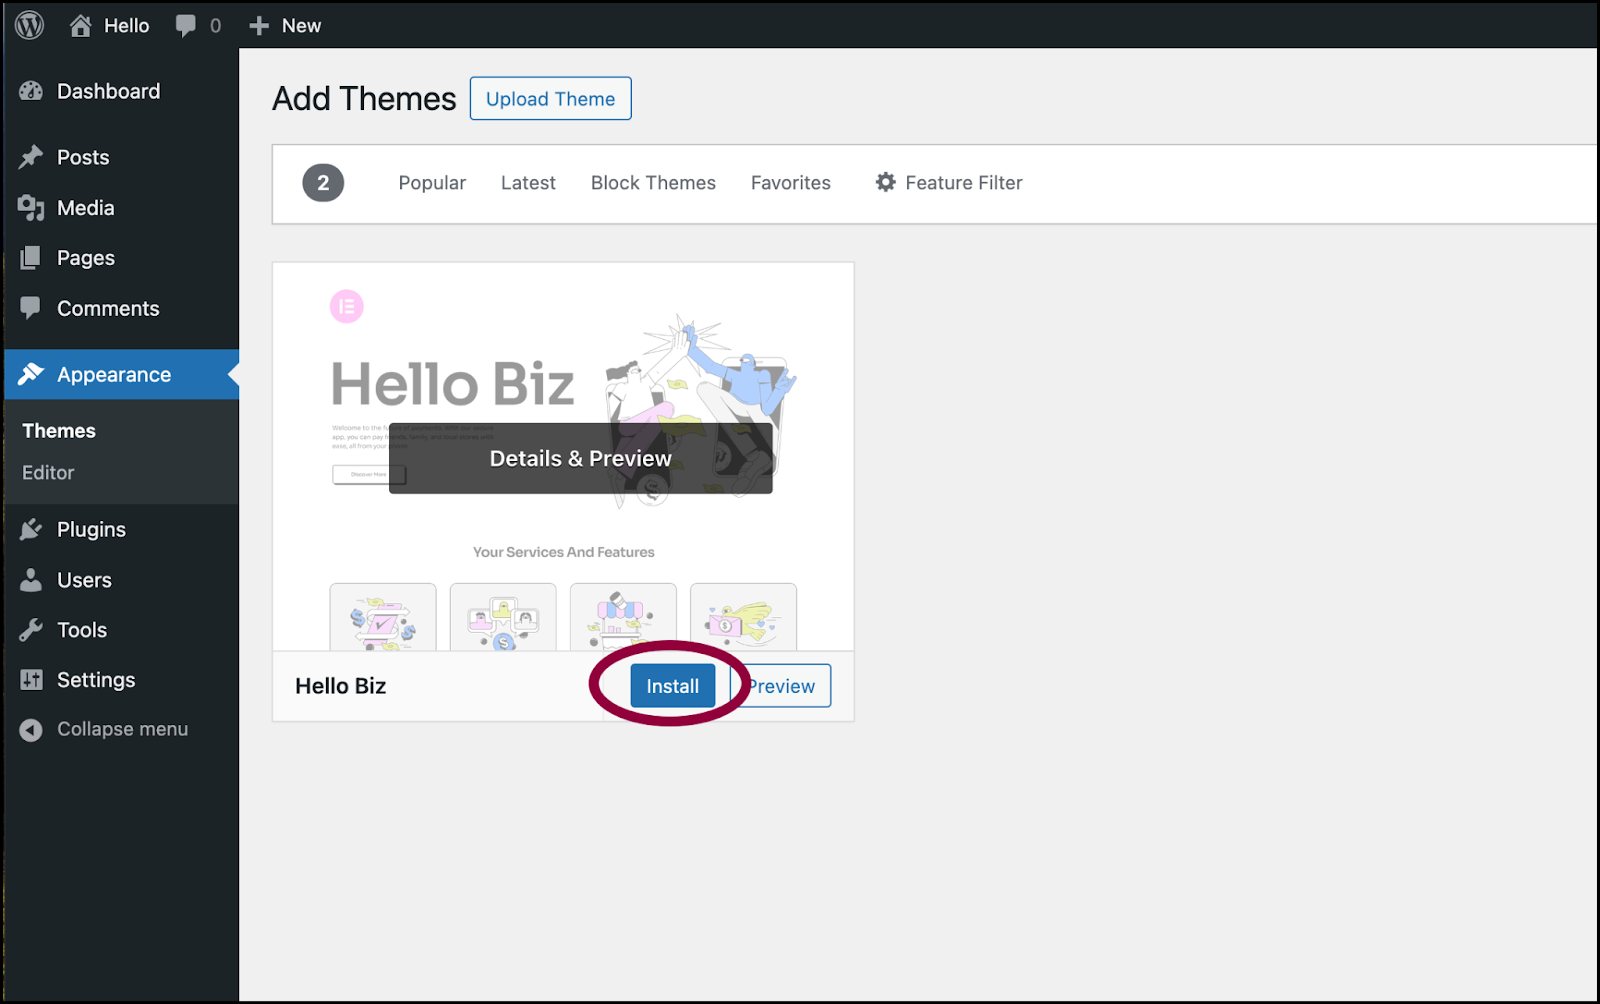Open Settings in the sidebar
Viewport: 1600px width, 1004px height.
point(121,680)
